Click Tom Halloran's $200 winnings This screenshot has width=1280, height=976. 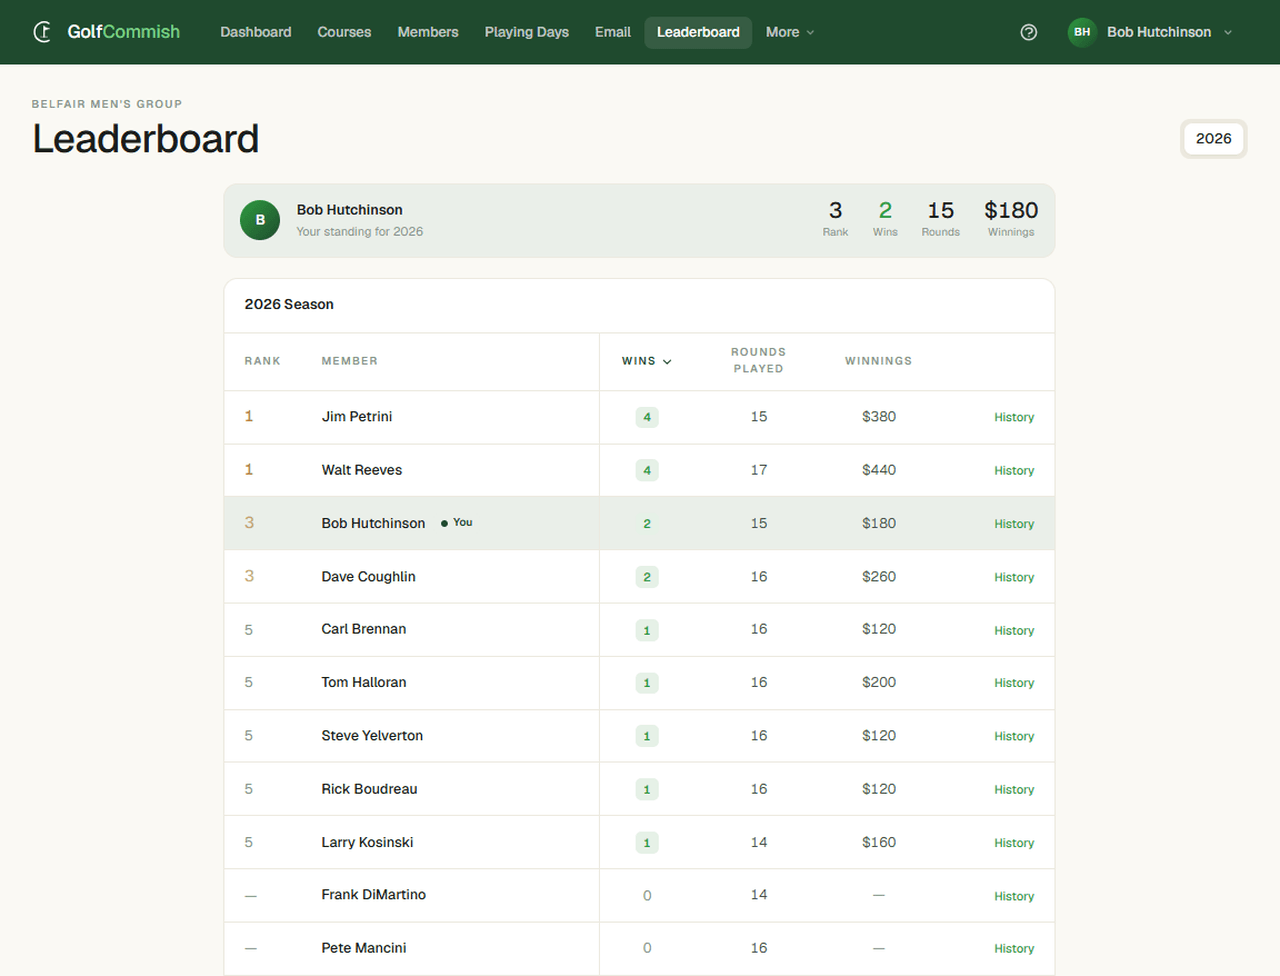879,682
